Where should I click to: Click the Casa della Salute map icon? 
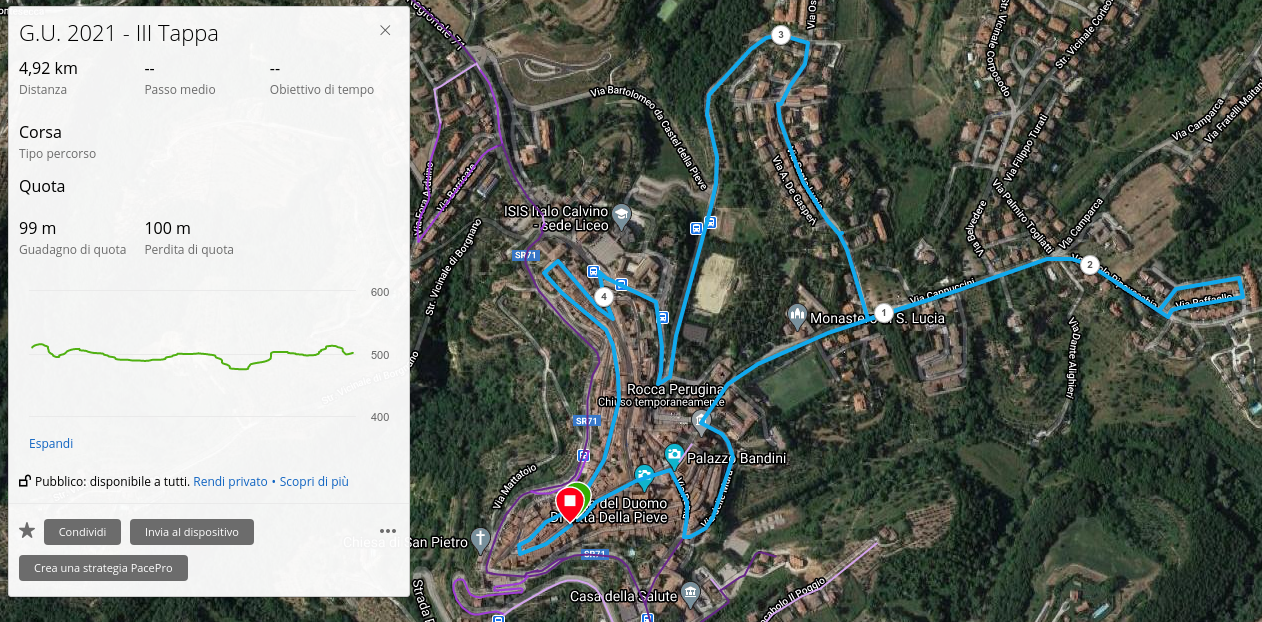coord(691,596)
